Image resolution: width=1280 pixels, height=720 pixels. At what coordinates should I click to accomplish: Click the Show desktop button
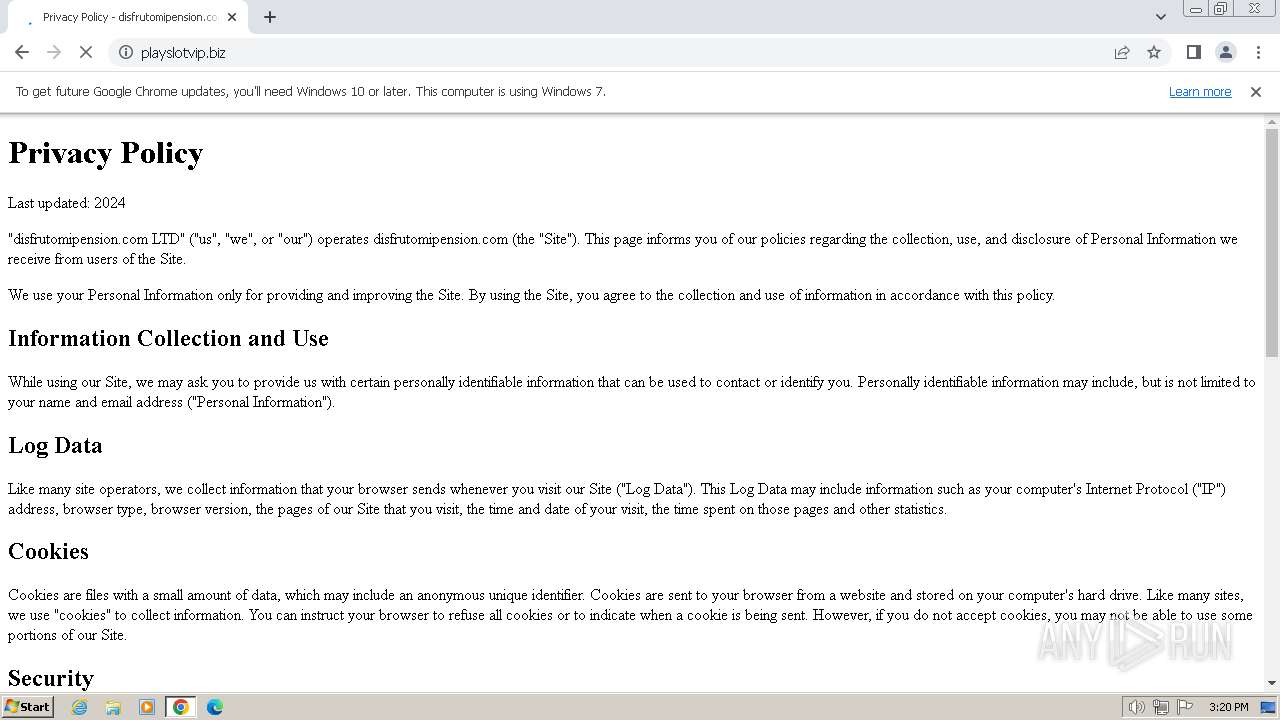tap(1269, 707)
